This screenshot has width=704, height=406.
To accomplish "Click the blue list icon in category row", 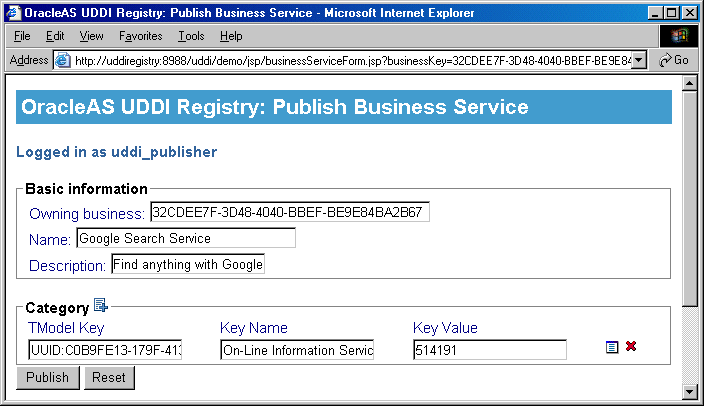I will click(612, 347).
